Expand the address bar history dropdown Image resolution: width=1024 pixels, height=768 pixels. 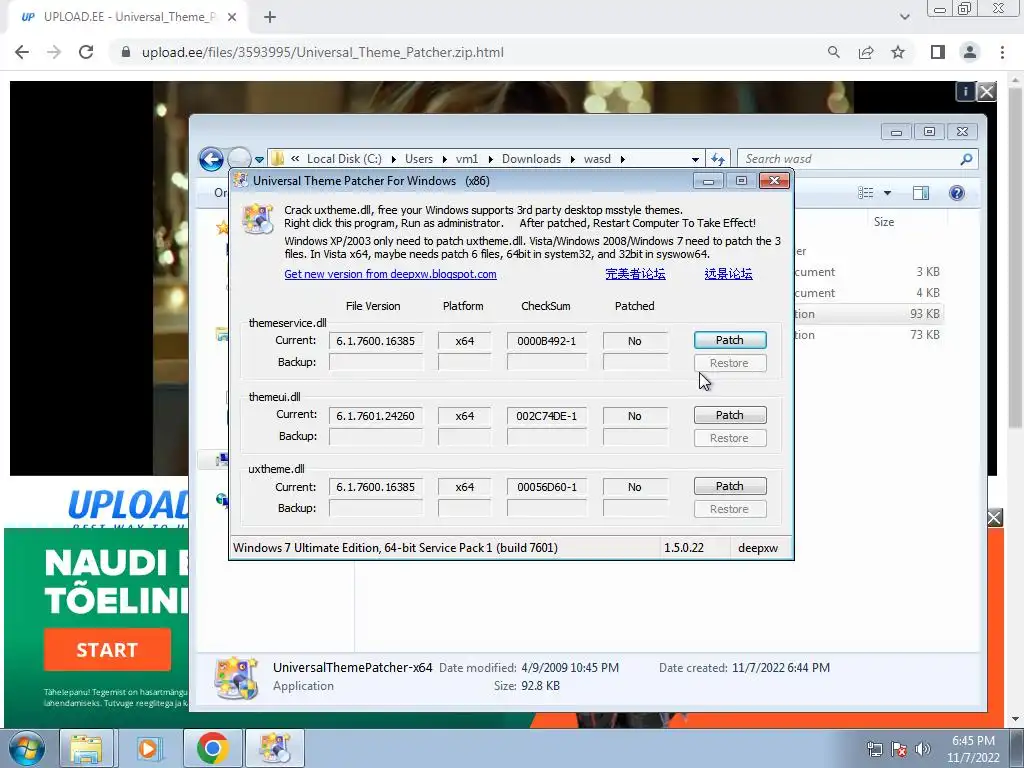695,159
